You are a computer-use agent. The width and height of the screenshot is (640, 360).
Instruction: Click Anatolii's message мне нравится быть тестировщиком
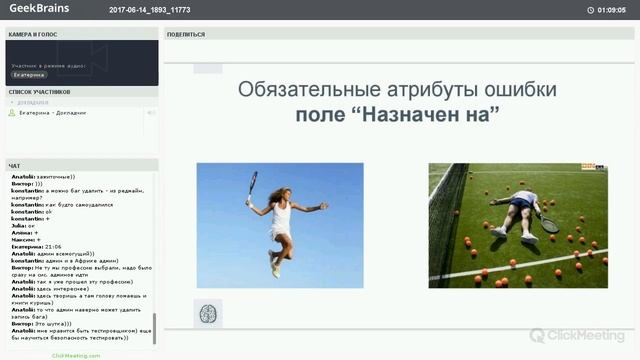82,334
